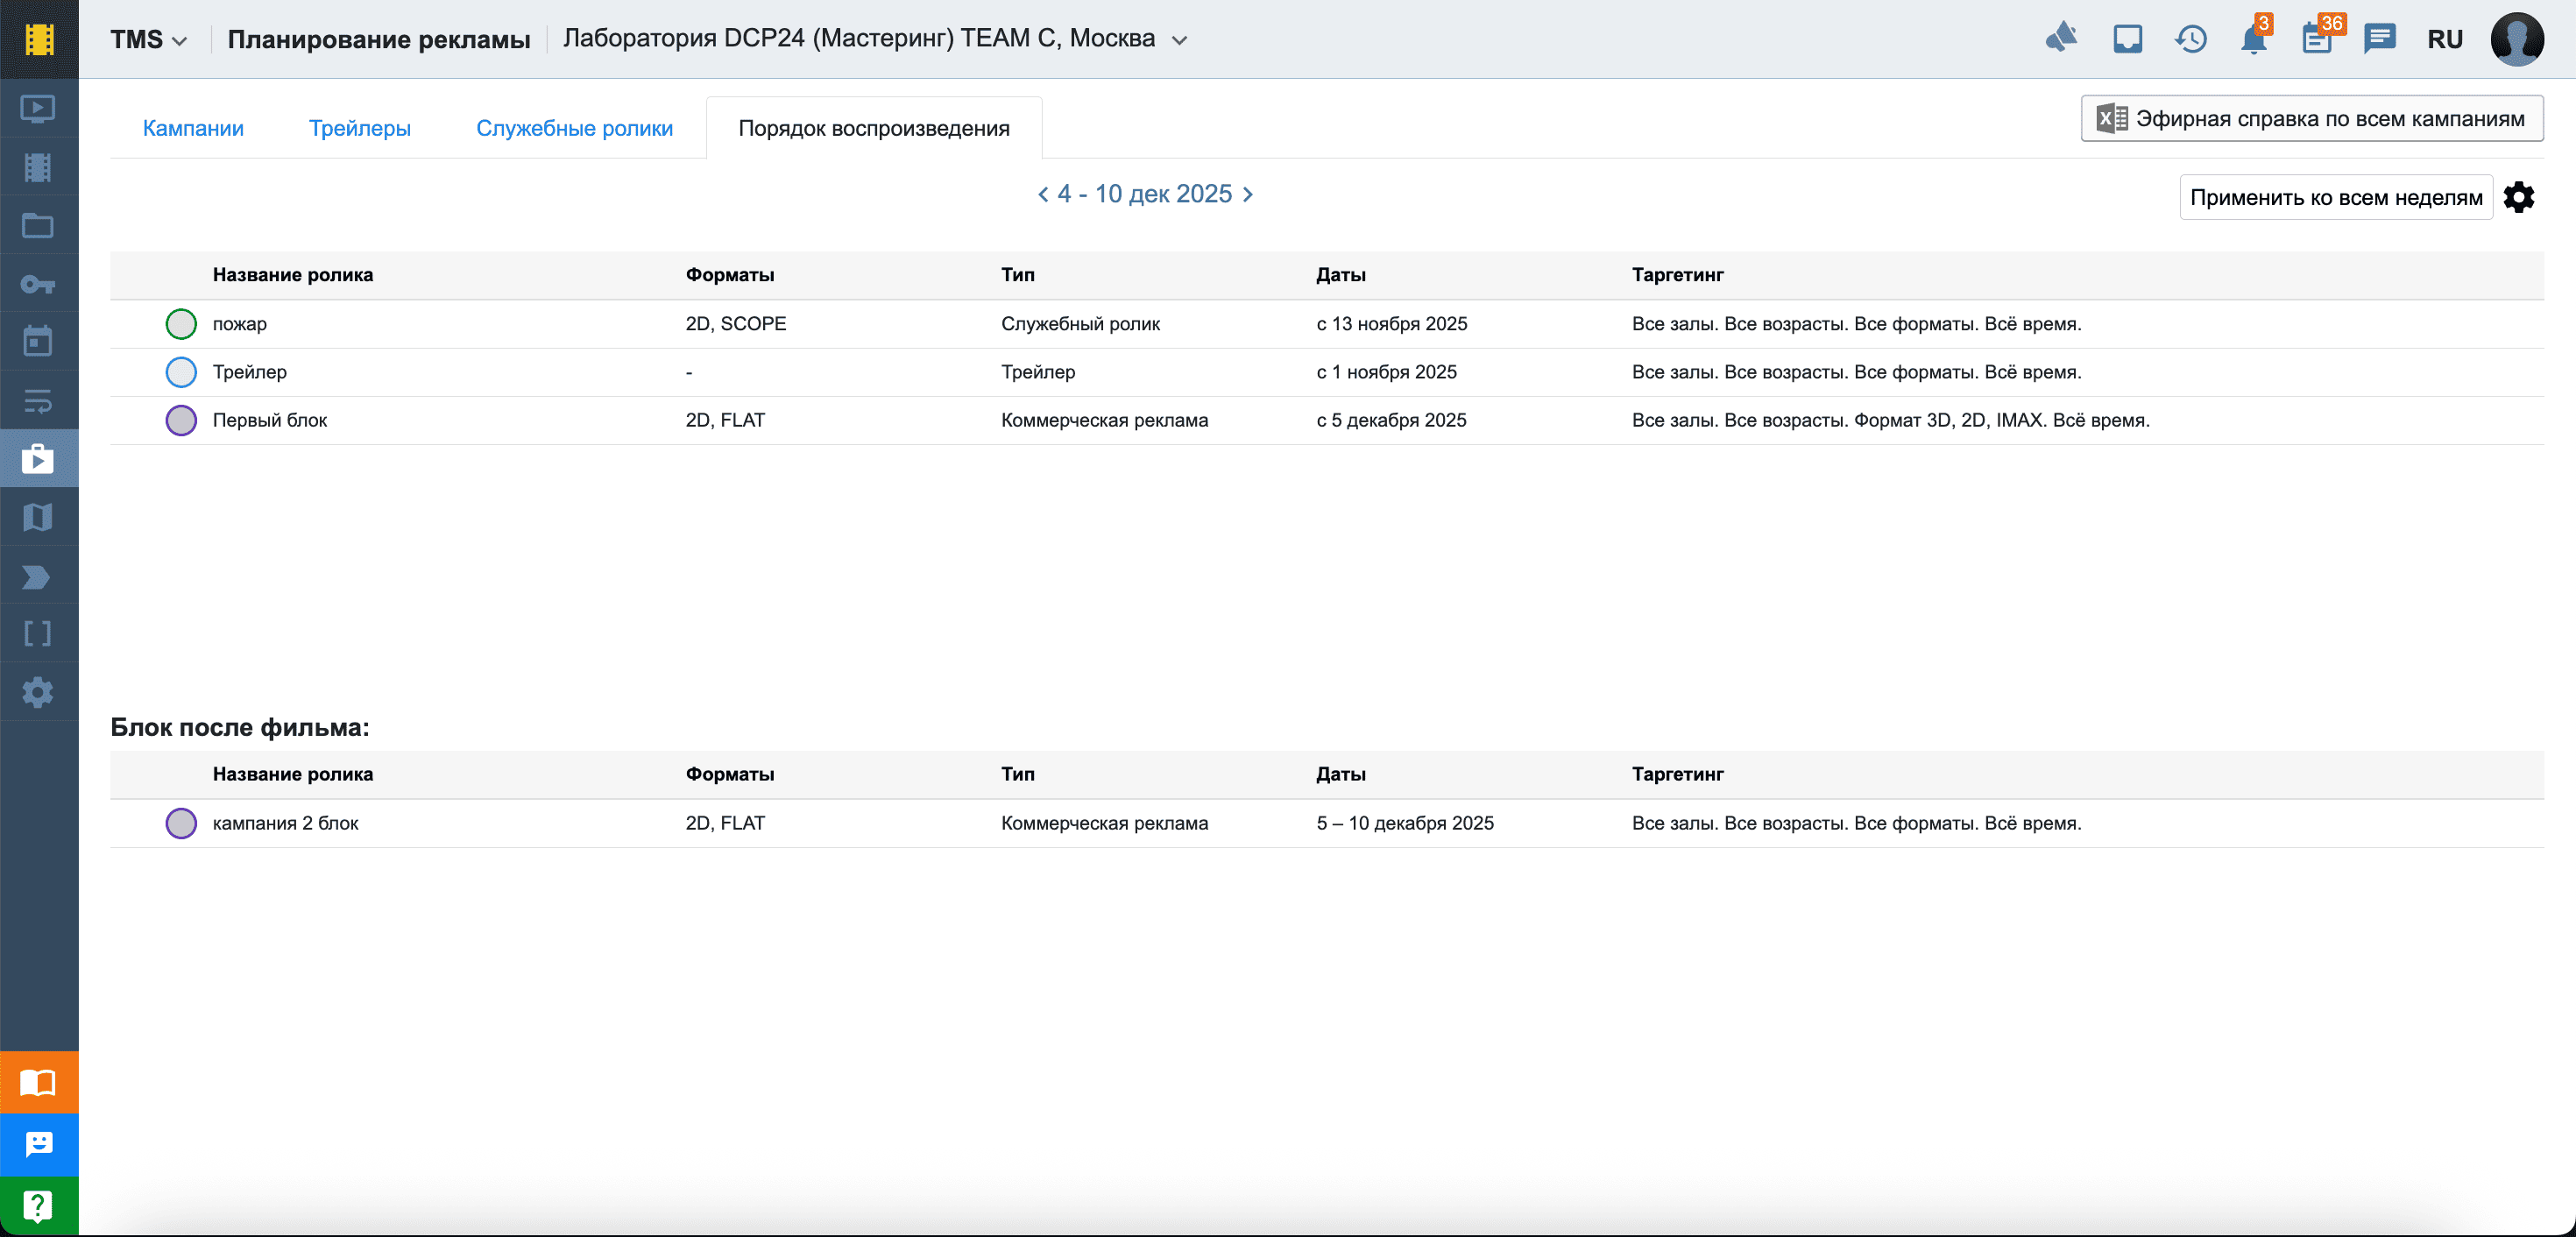Click Эфирная справка по всем кампаниям button

[2311, 119]
